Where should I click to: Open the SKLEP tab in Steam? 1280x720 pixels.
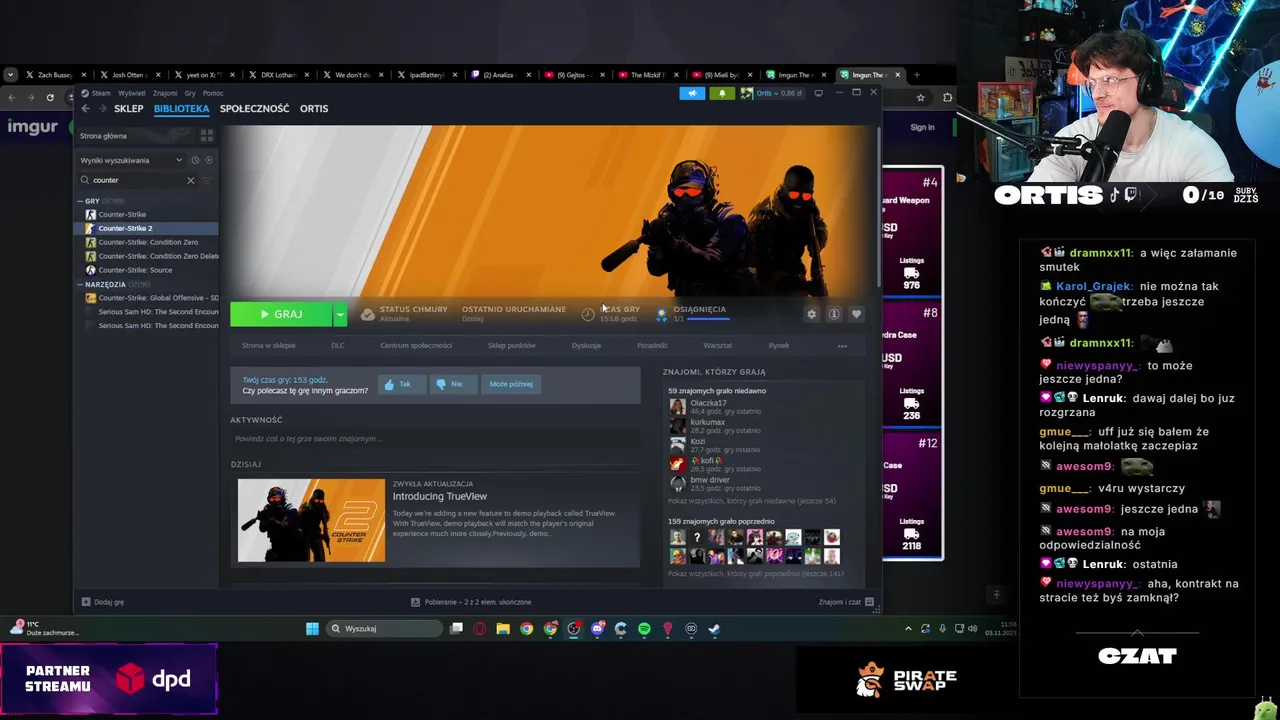[x=128, y=108]
